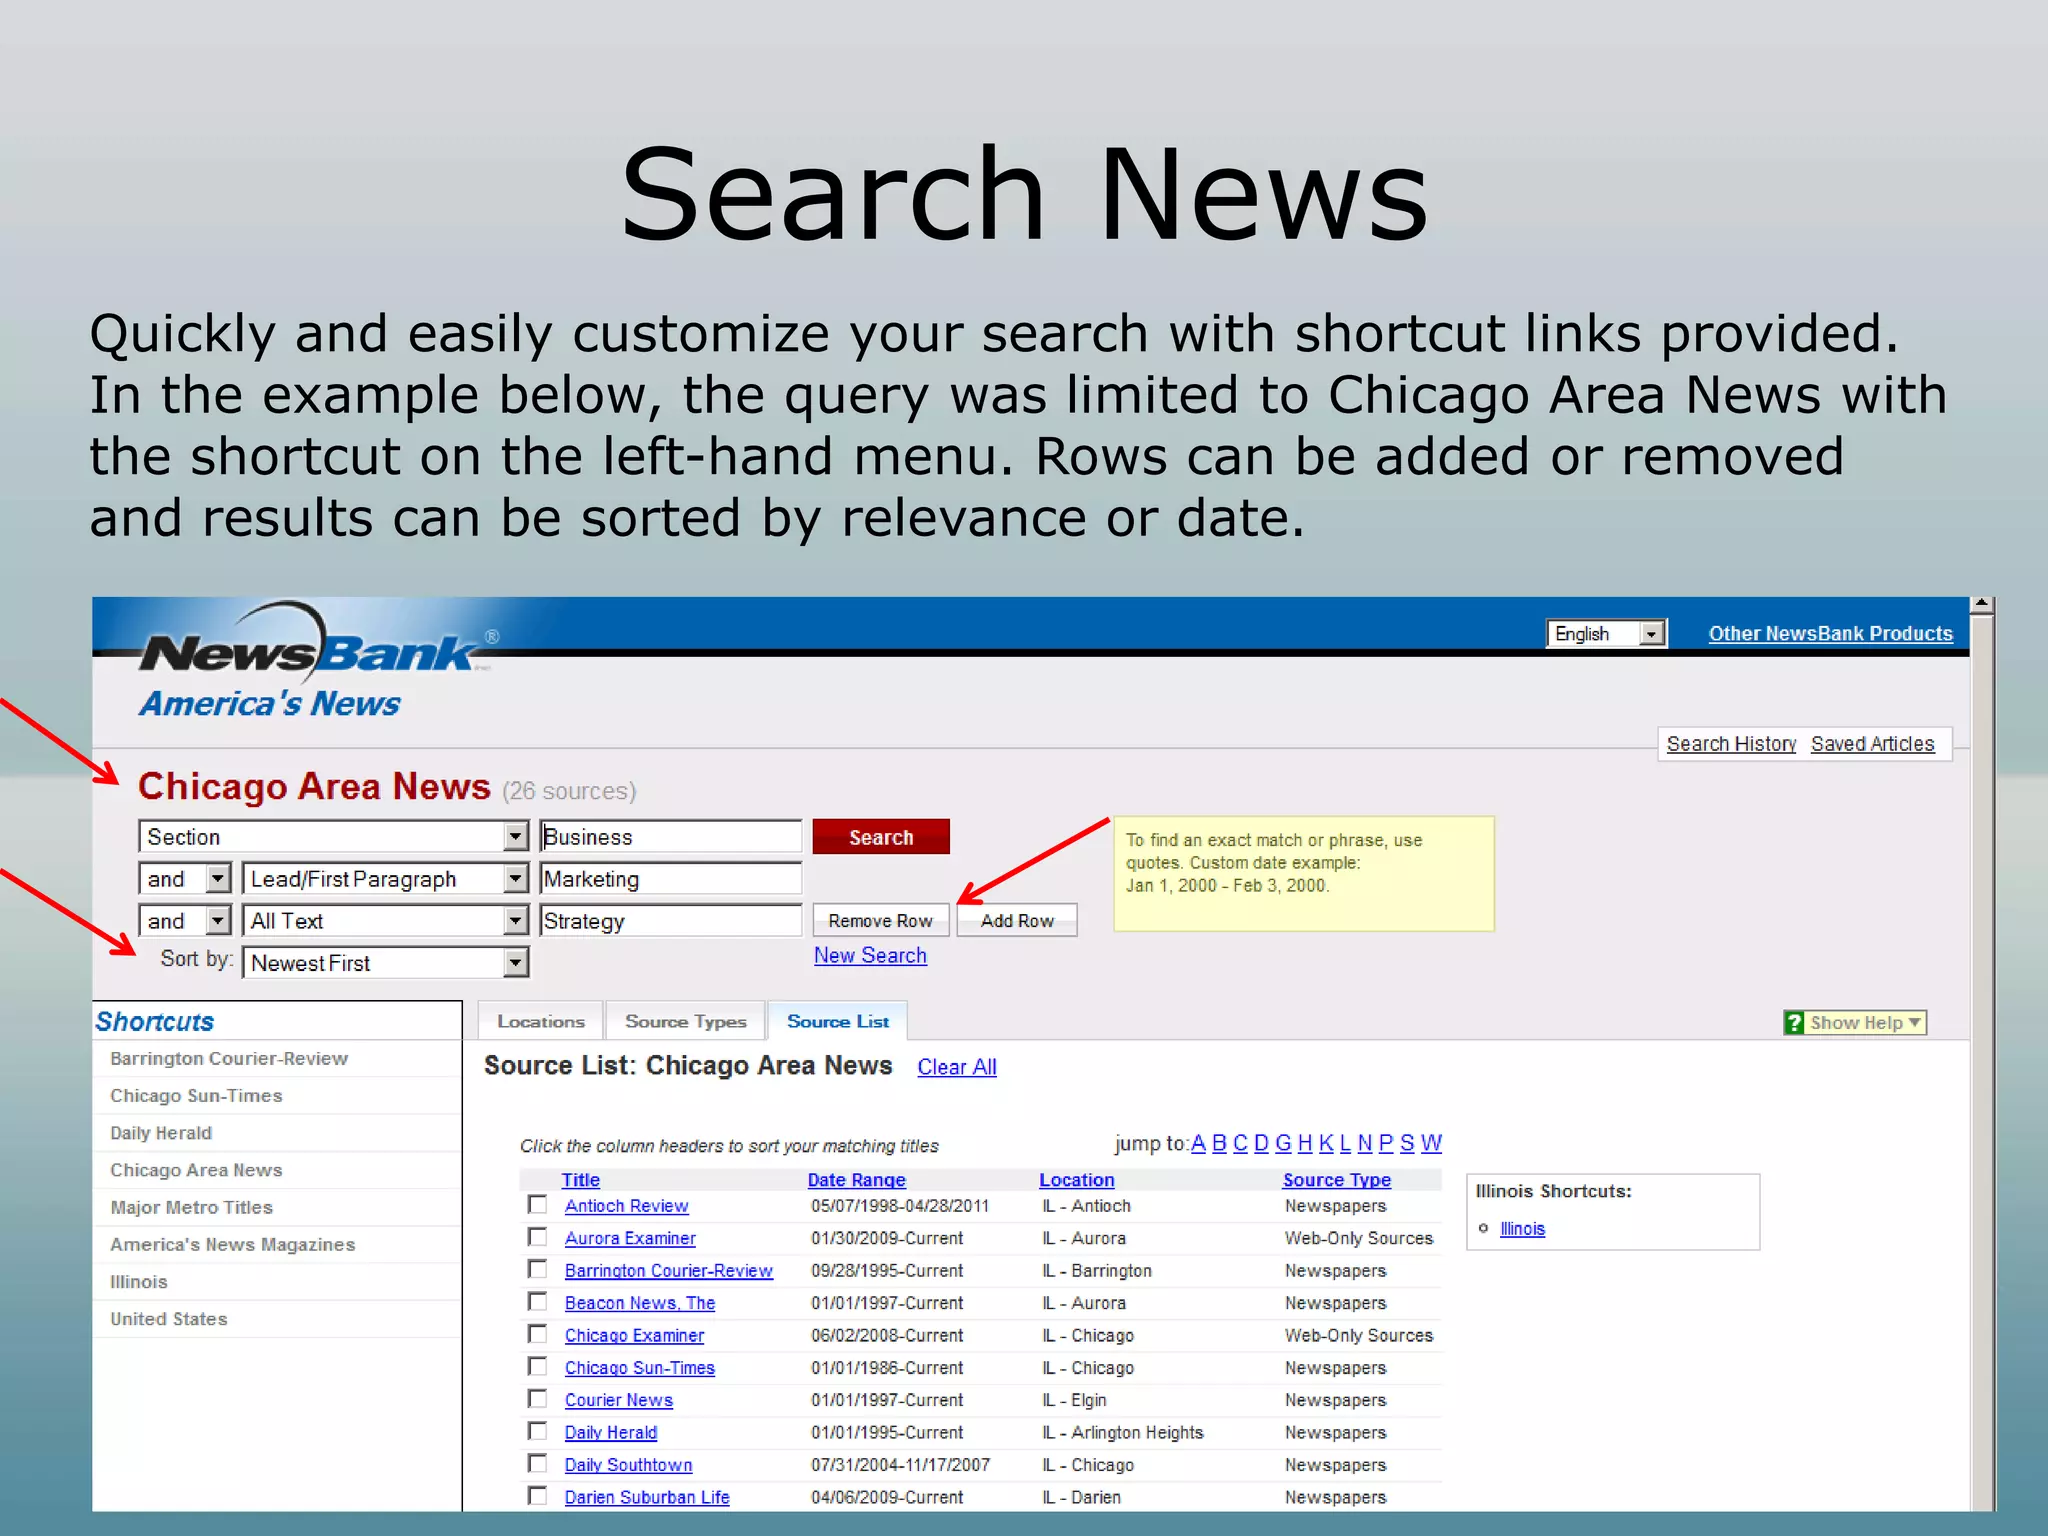Select the Source List tab
The width and height of the screenshot is (2048, 1536).
point(838,1021)
